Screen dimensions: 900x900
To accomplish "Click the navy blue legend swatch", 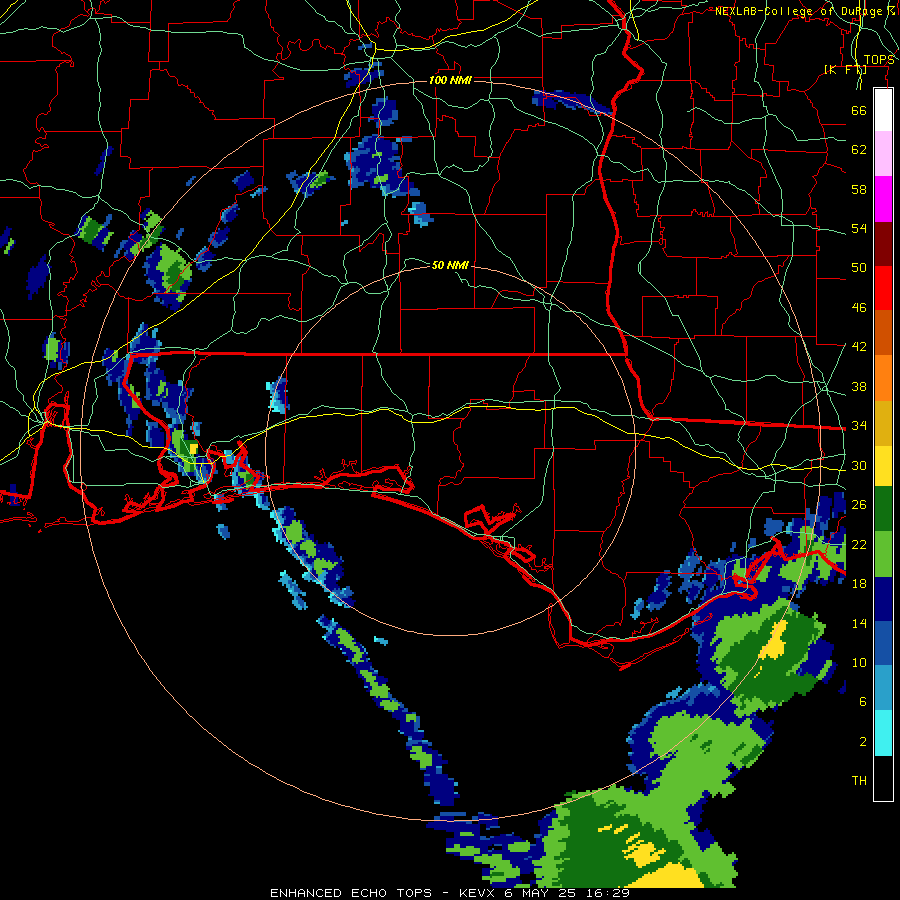I will coord(883,599).
